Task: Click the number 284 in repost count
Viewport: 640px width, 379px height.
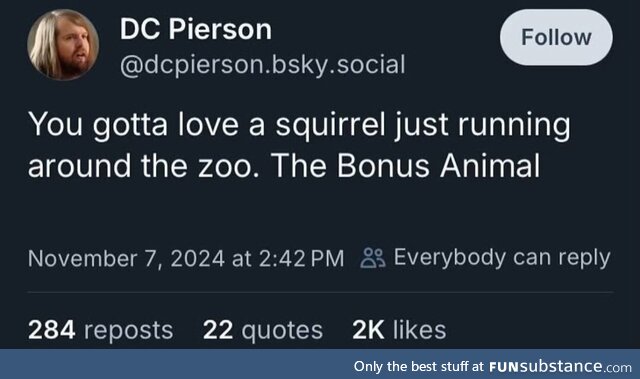Action: 51,330
